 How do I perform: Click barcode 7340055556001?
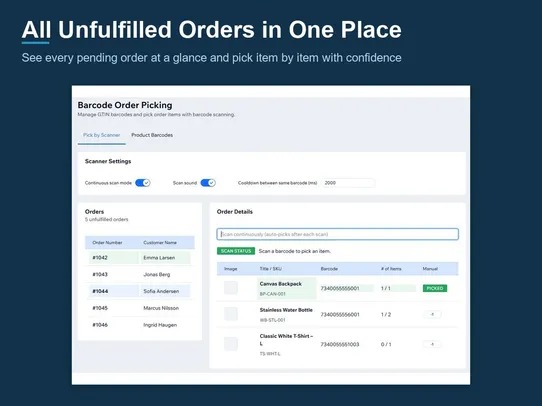point(340,314)
